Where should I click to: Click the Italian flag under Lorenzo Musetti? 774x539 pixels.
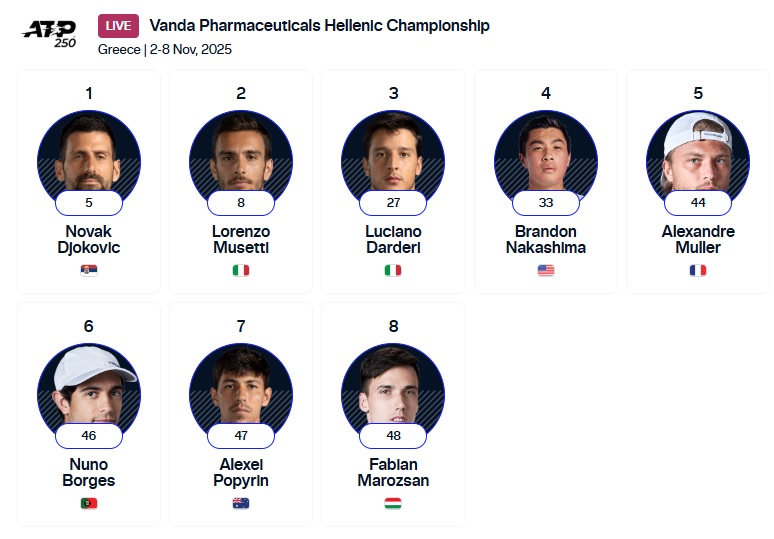point(241,270)
